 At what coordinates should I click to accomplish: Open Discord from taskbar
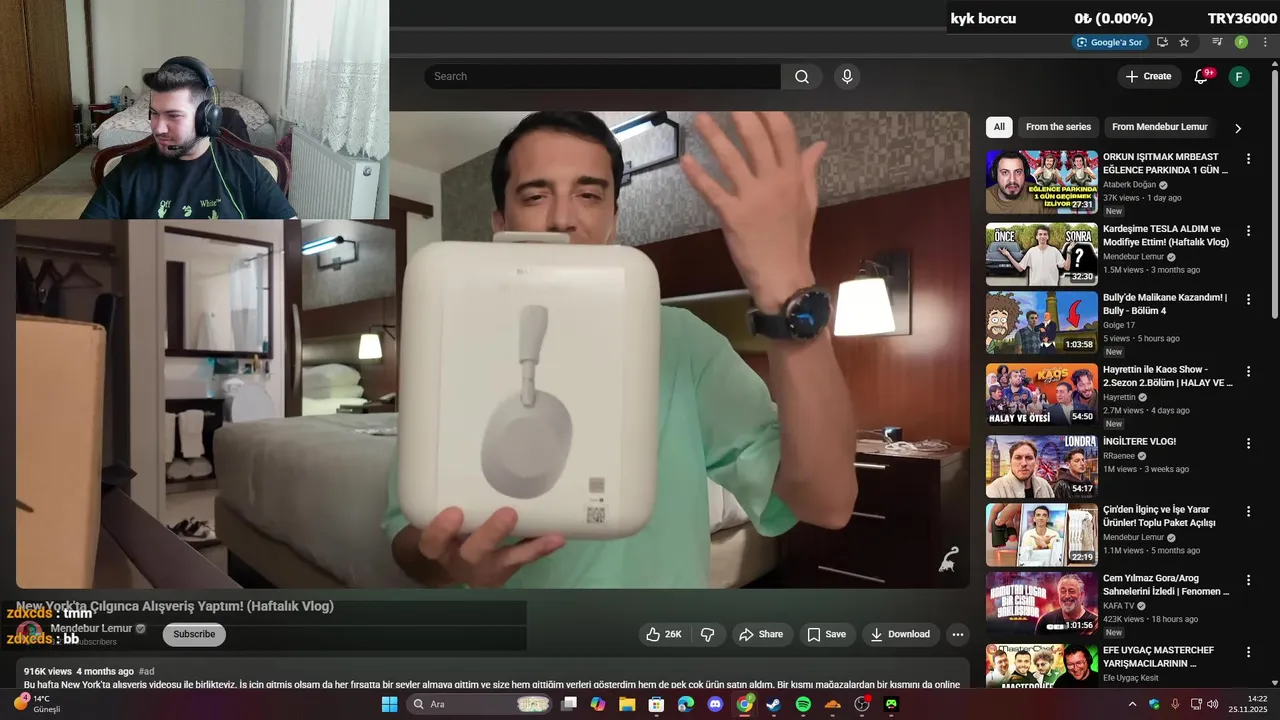pos(715,704)
